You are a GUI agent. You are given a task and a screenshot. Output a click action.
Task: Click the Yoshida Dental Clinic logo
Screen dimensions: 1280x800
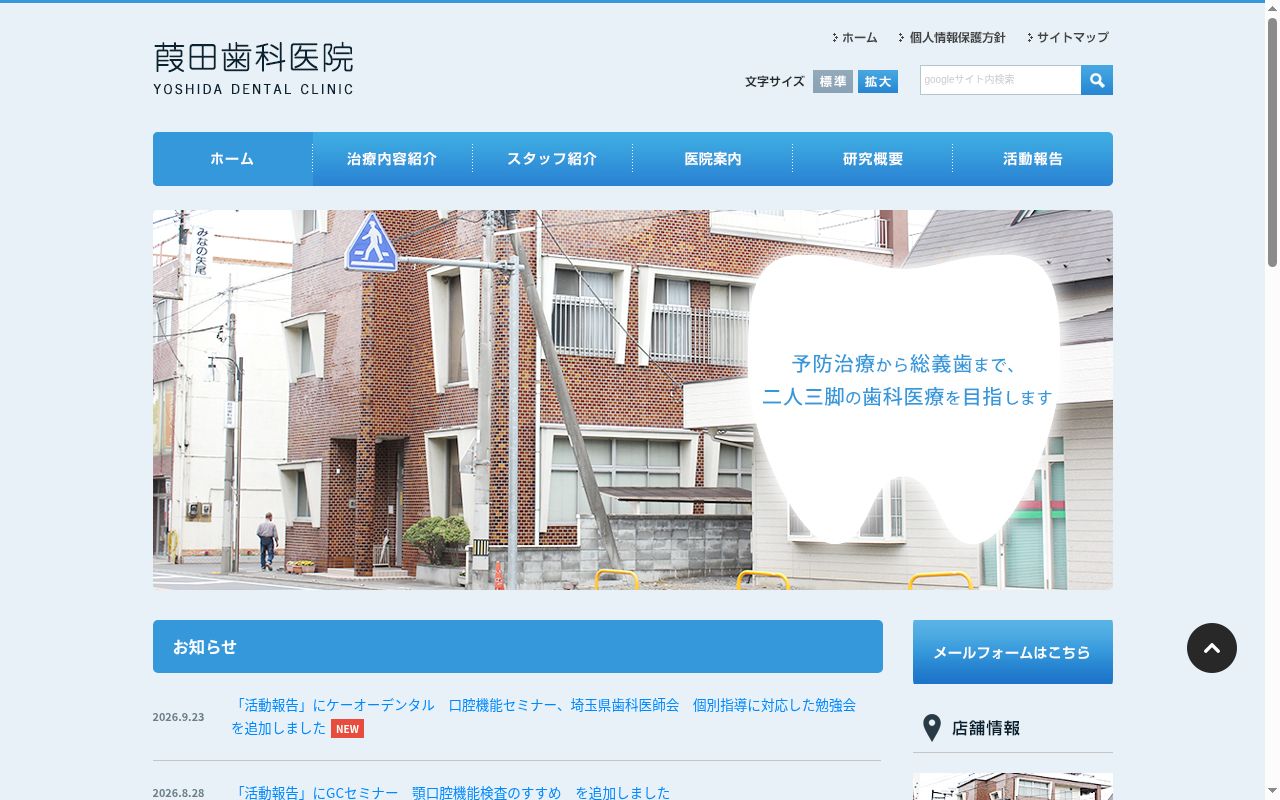click(253, 68)
